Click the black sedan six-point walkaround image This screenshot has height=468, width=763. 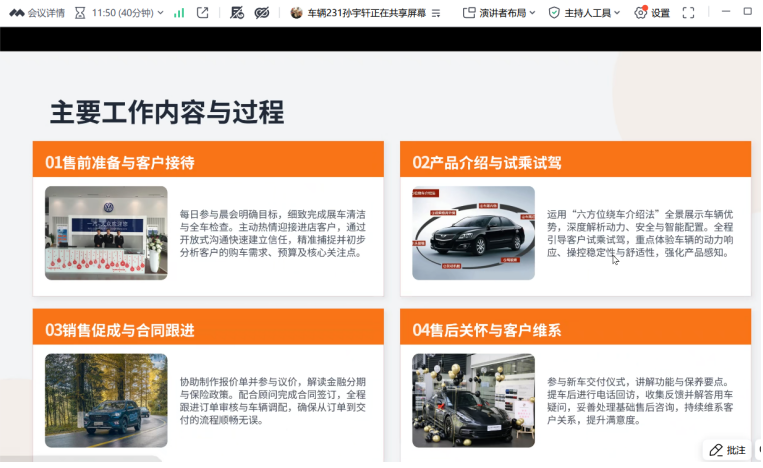click(473, 233)
